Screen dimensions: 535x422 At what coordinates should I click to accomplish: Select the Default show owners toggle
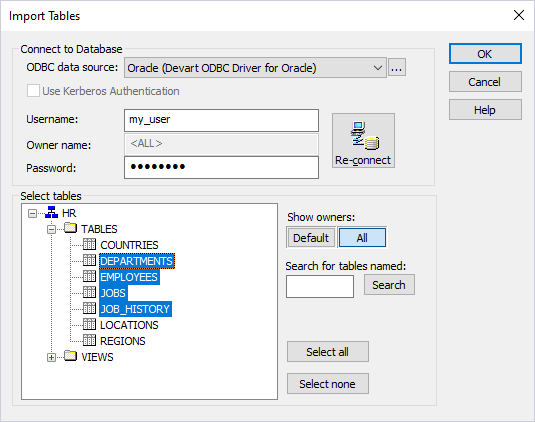(311, 238)
